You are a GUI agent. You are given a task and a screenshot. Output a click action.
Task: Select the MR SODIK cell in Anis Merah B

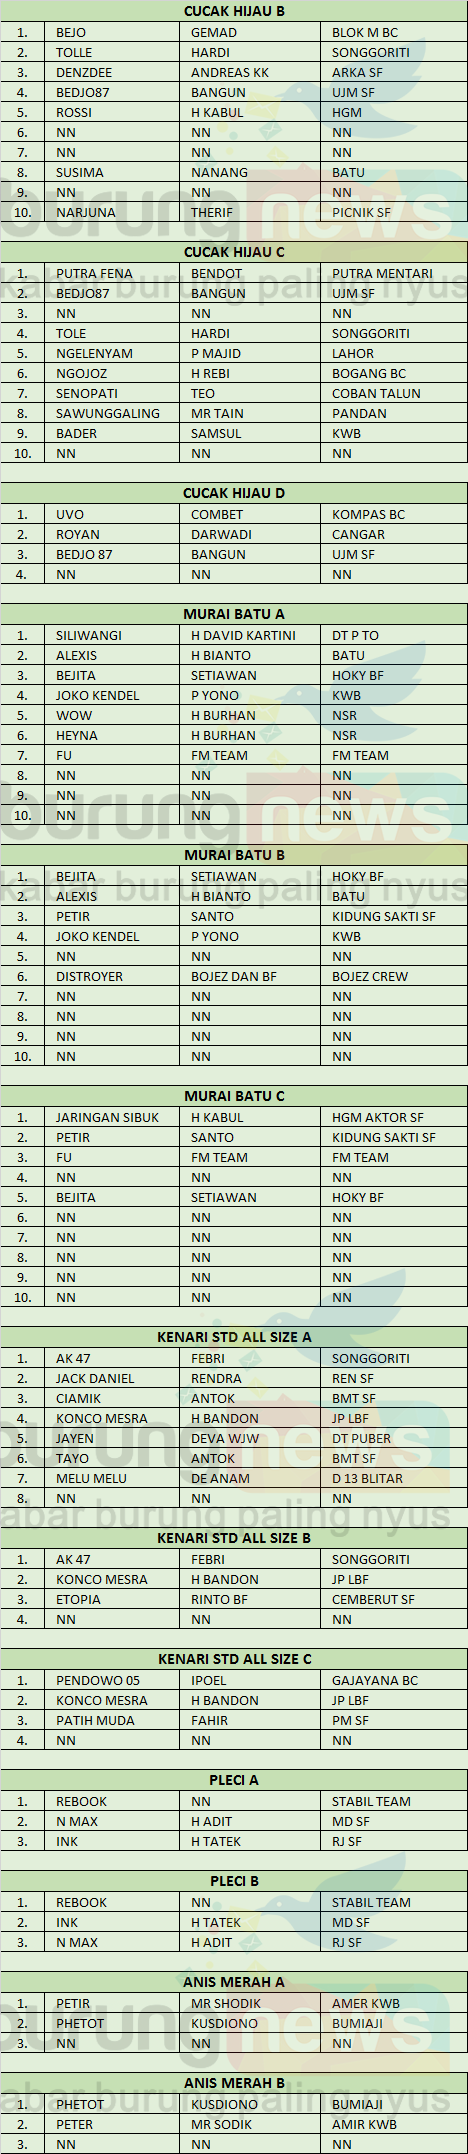click(250, 2123)
